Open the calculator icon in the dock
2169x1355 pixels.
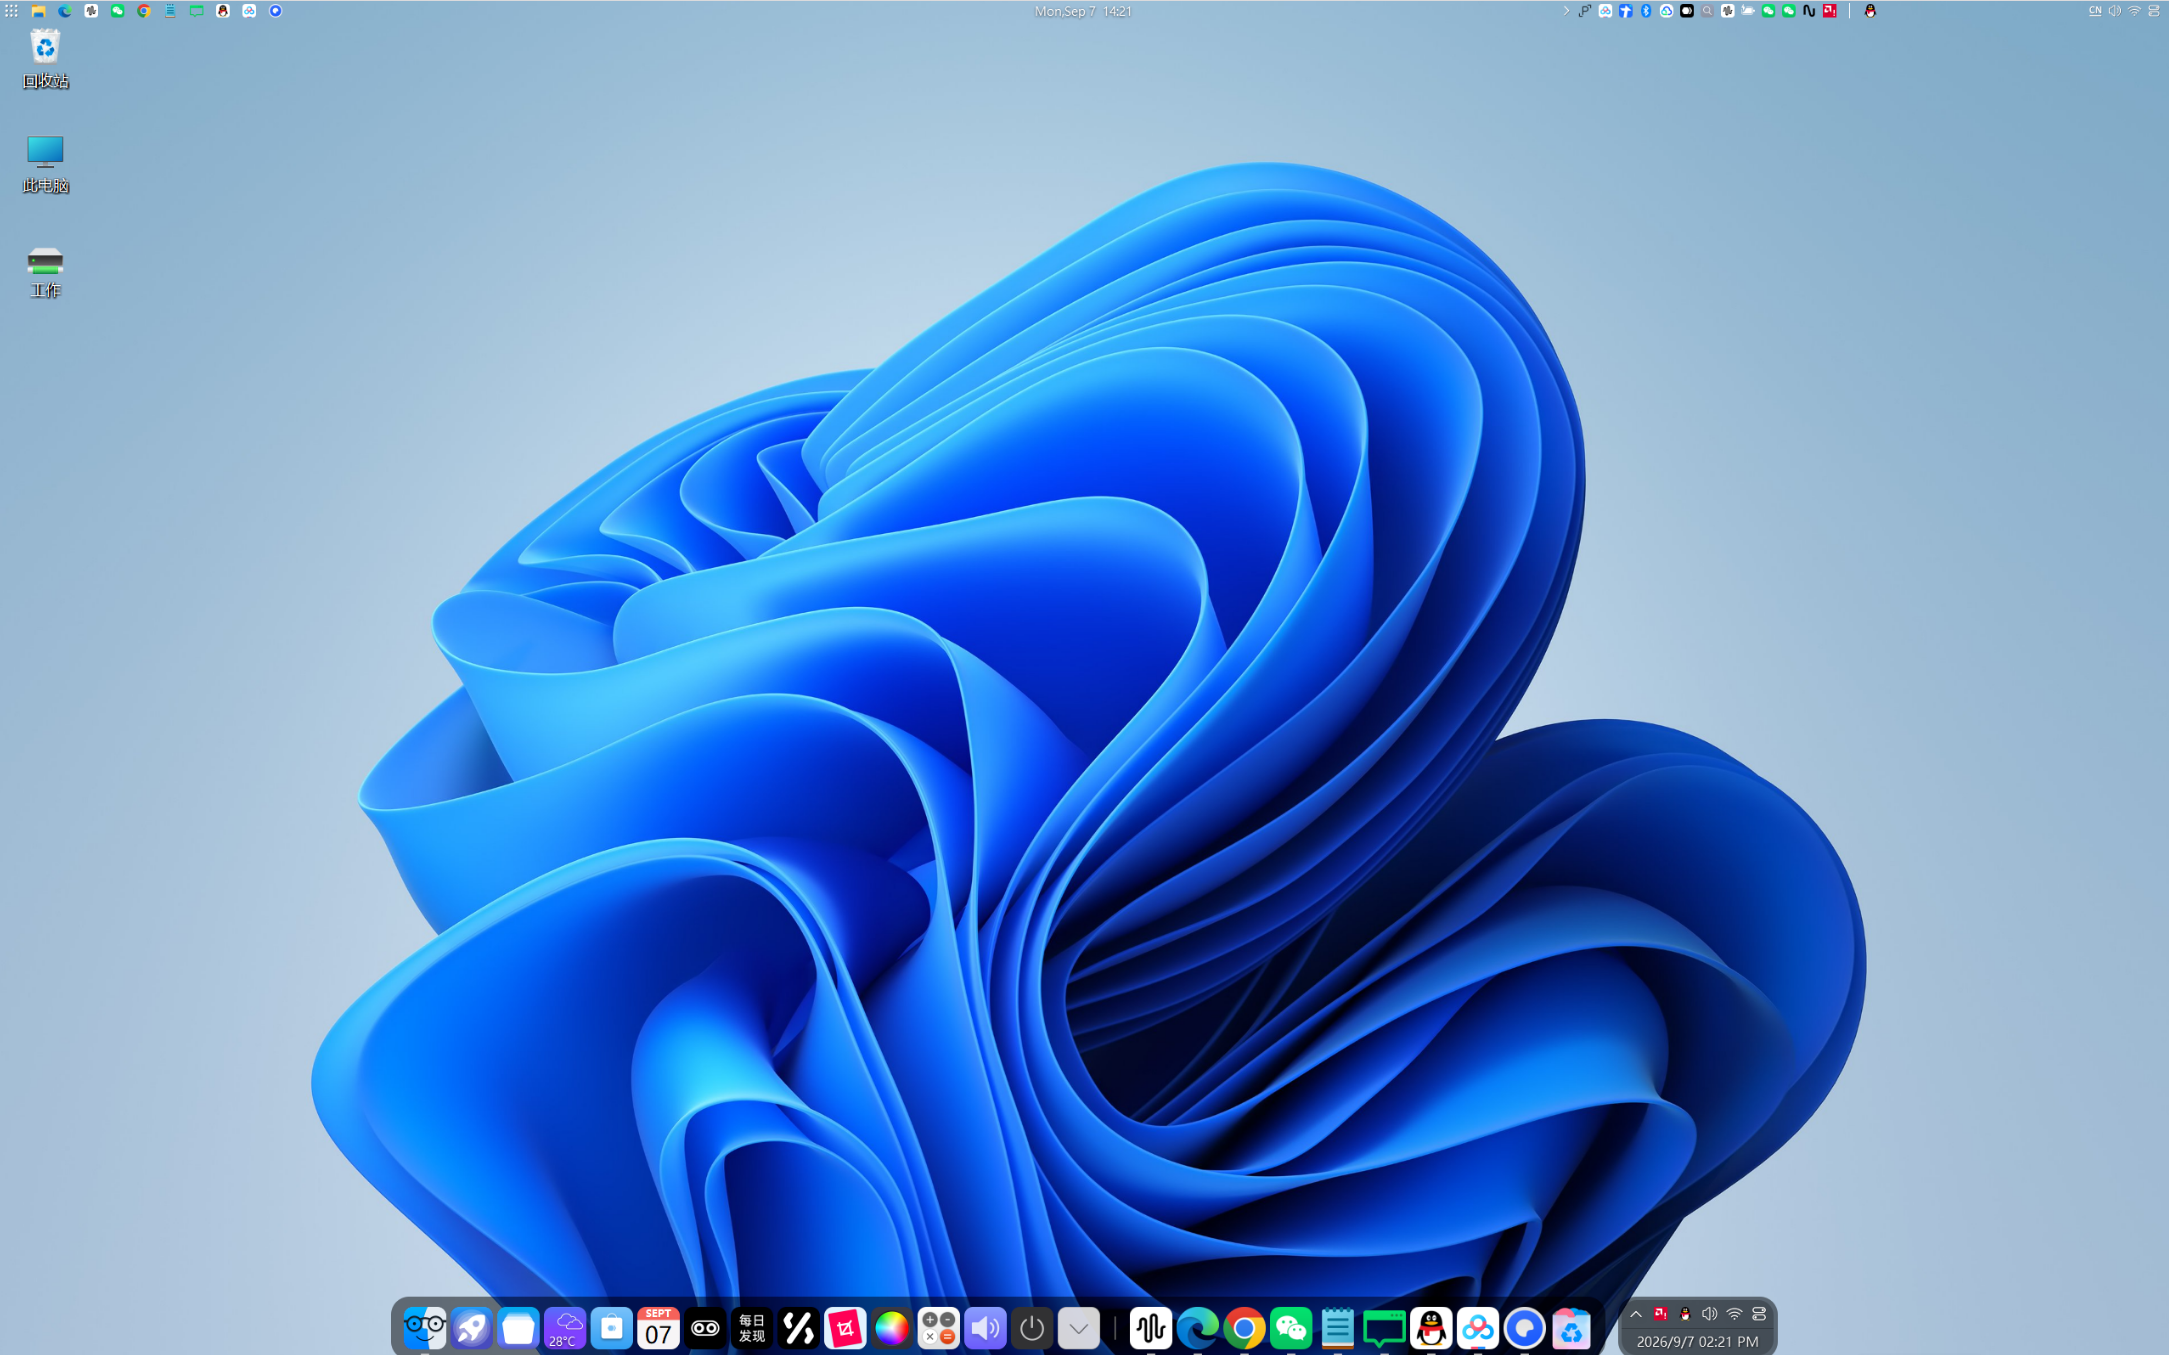938,1328
